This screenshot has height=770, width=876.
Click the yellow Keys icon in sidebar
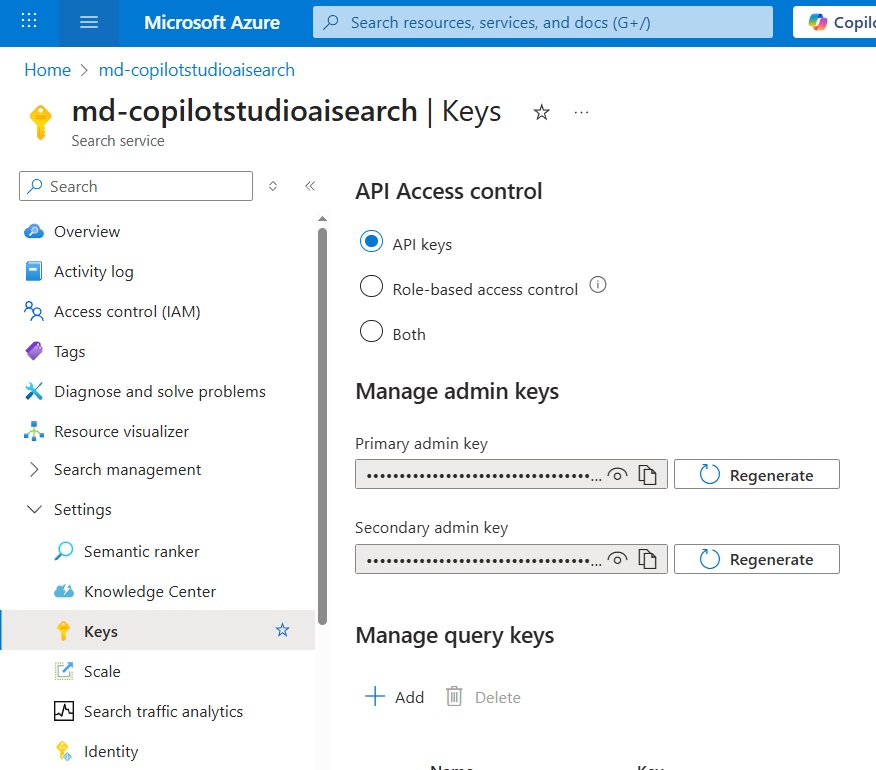[x=64, y=631]
